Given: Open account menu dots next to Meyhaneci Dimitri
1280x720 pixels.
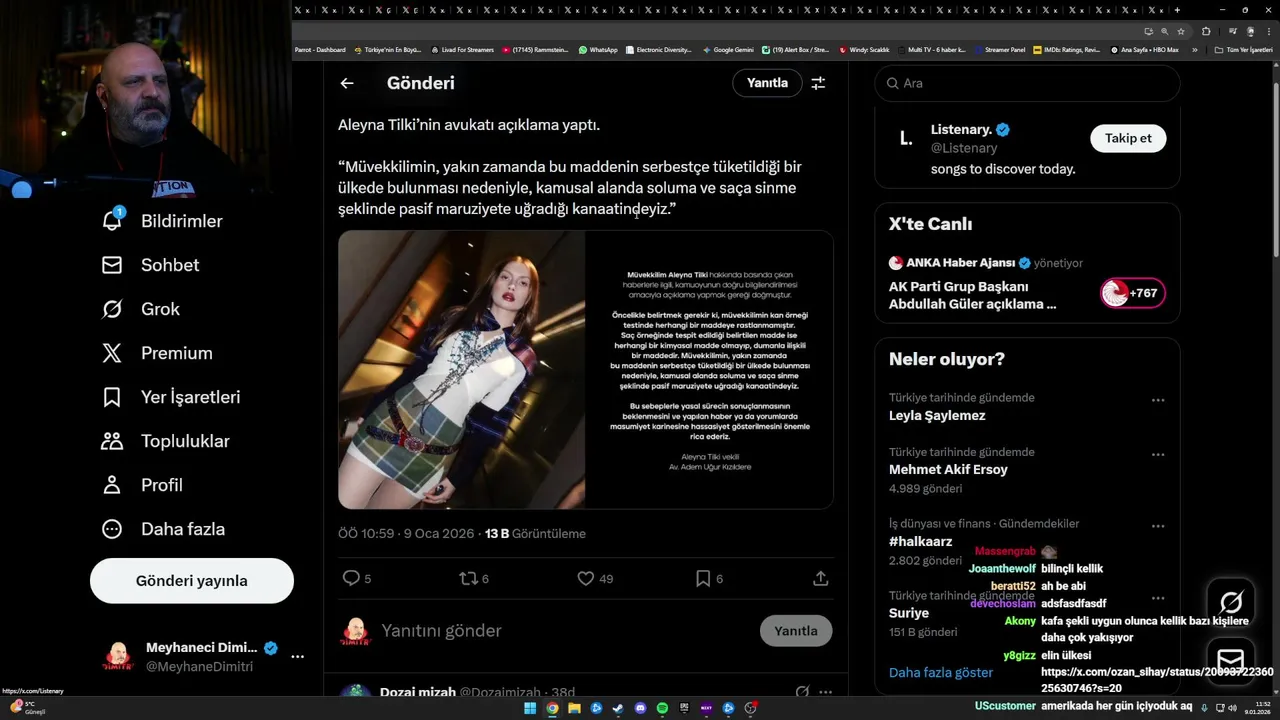Looking at the screenshot, I should pyautogui.click(x=297, y=657).
